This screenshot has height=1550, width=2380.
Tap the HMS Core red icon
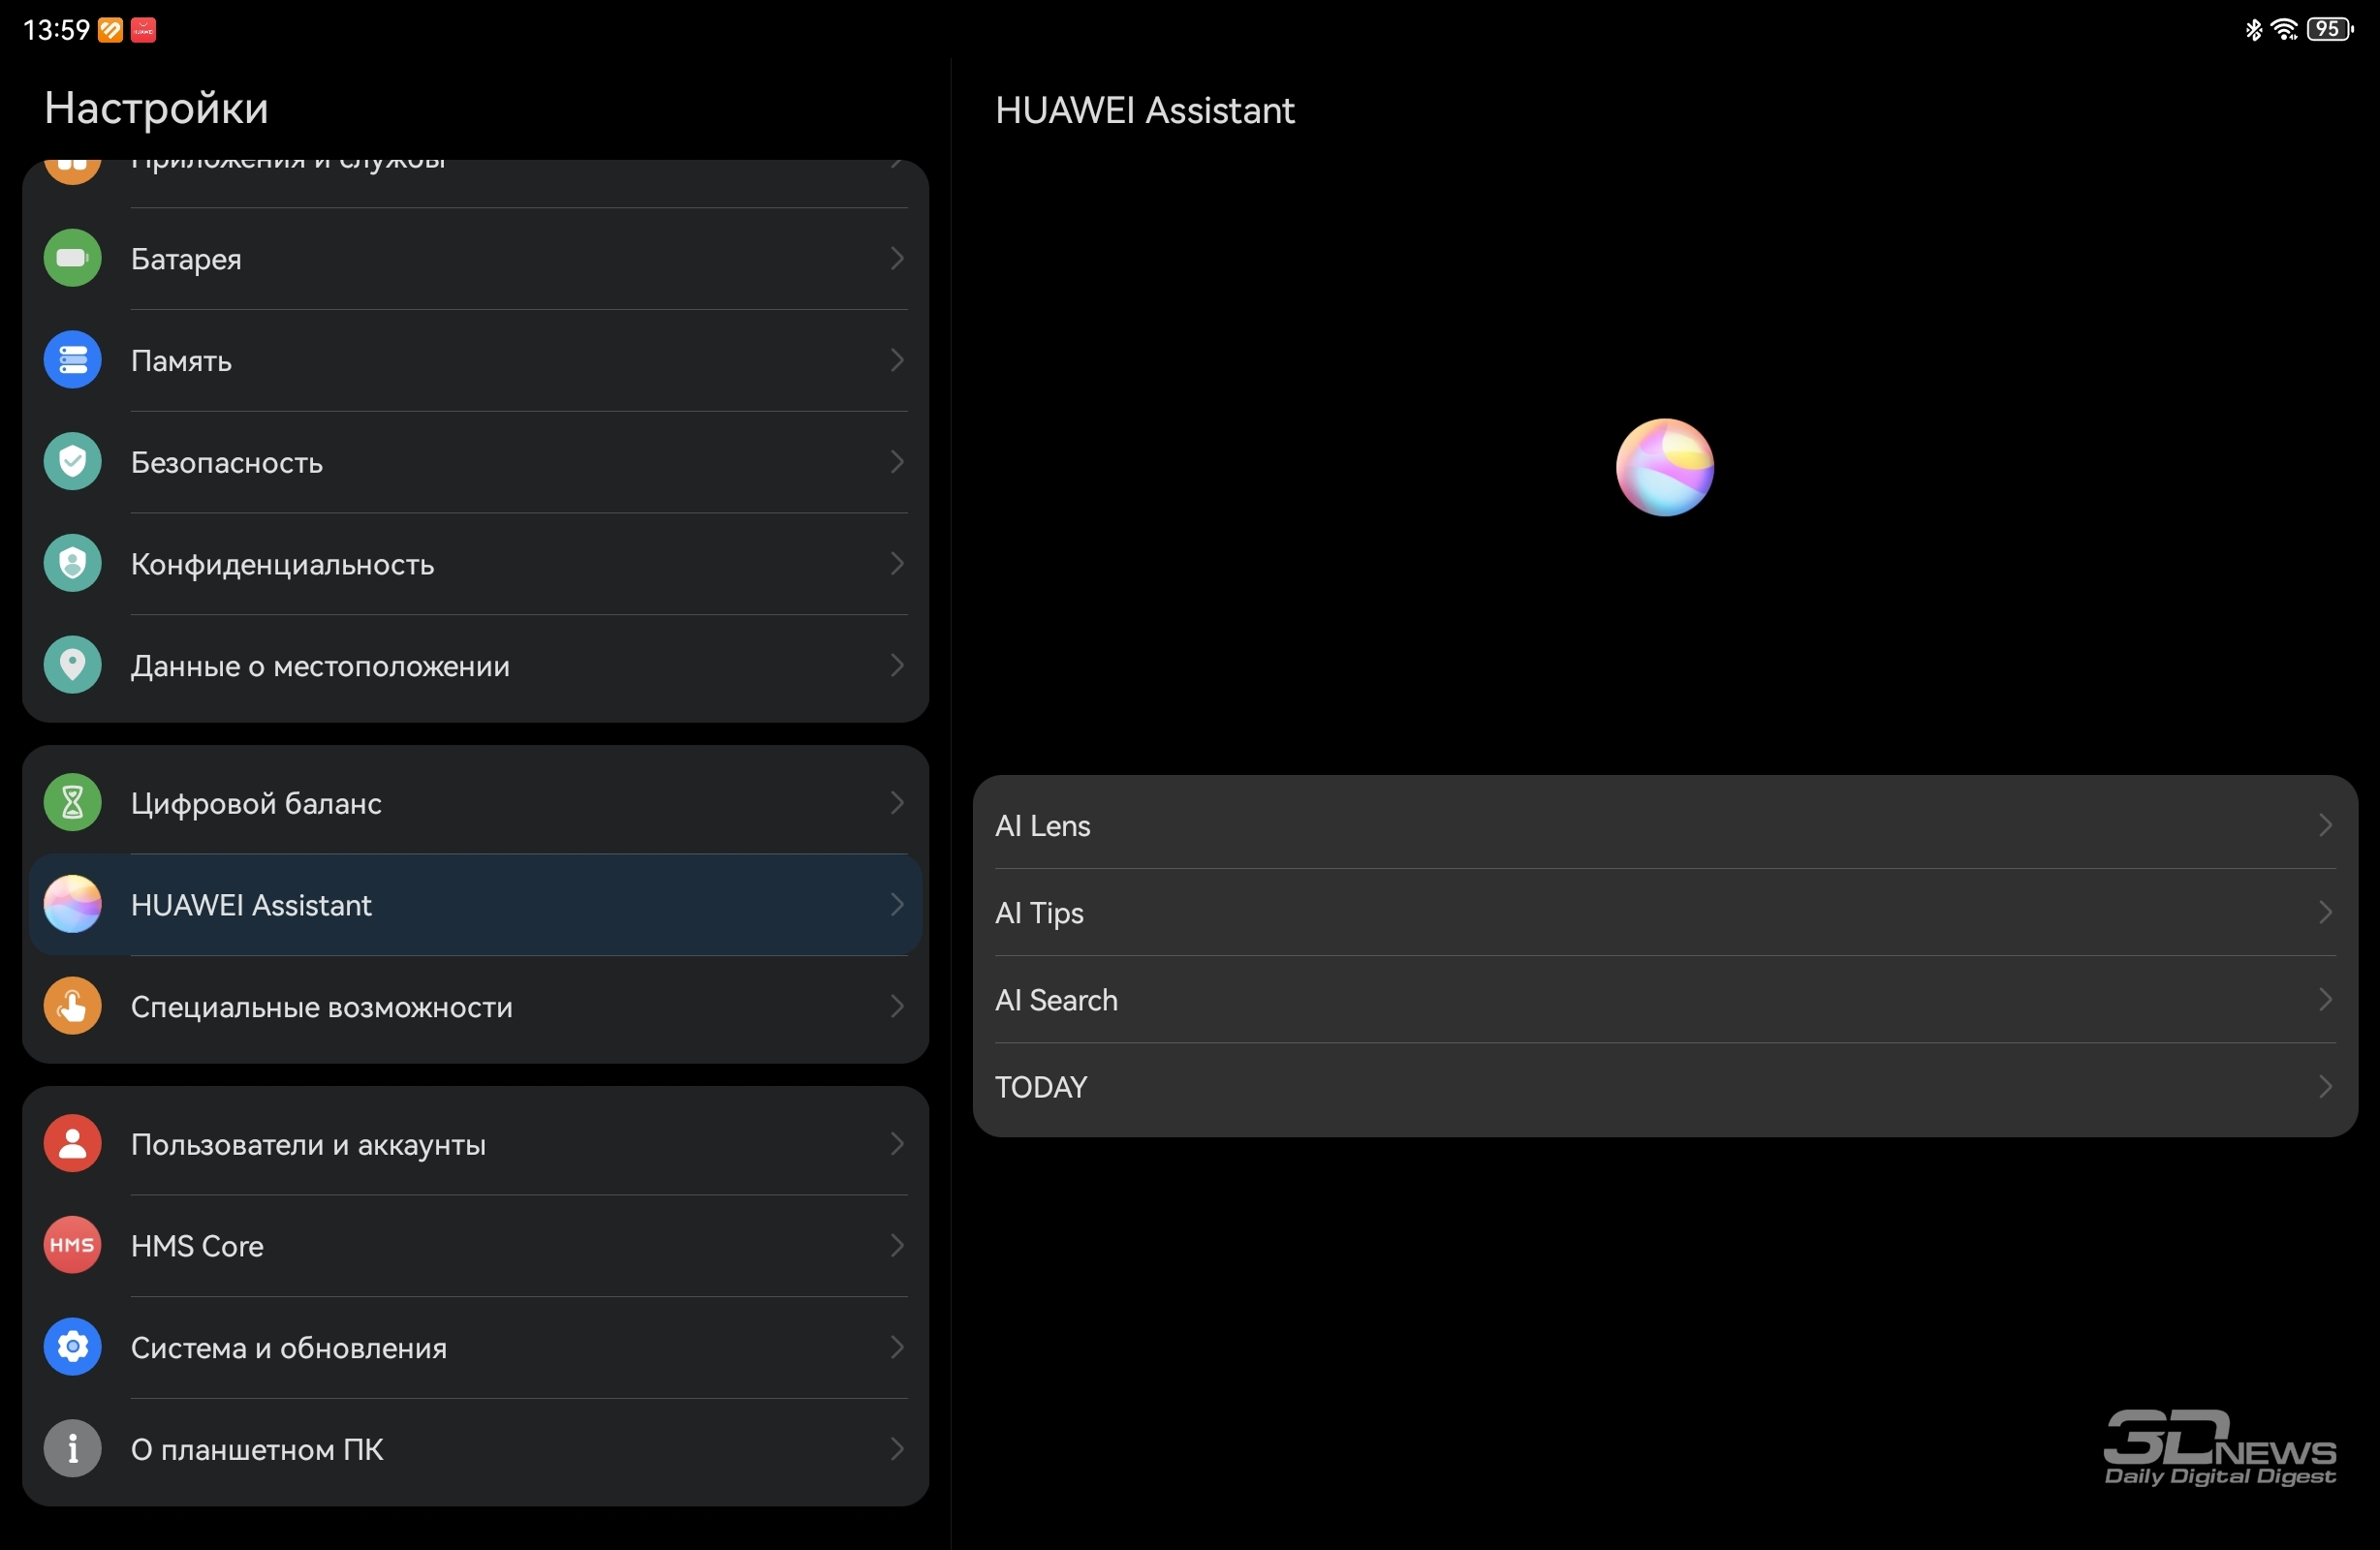[x=72, y=1246]
